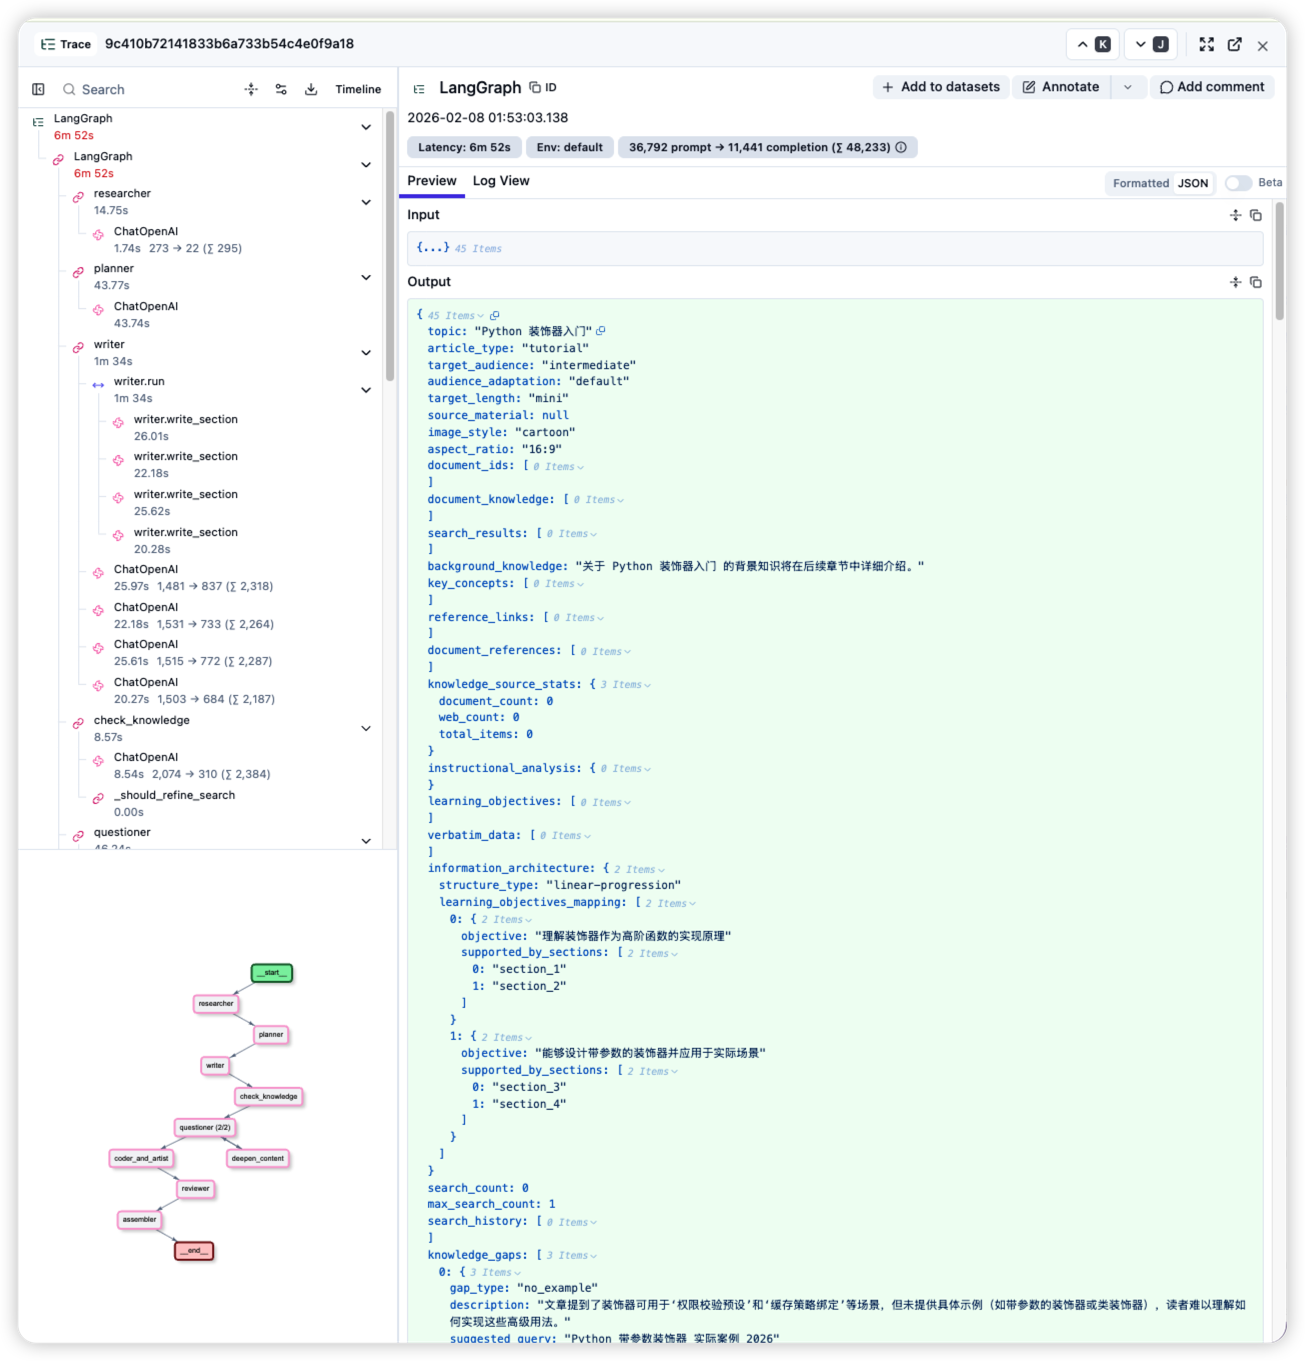Copy the Output section contents
Image resolution: width=1305 pixels, height=1361 pixels.
(1256, 282)
